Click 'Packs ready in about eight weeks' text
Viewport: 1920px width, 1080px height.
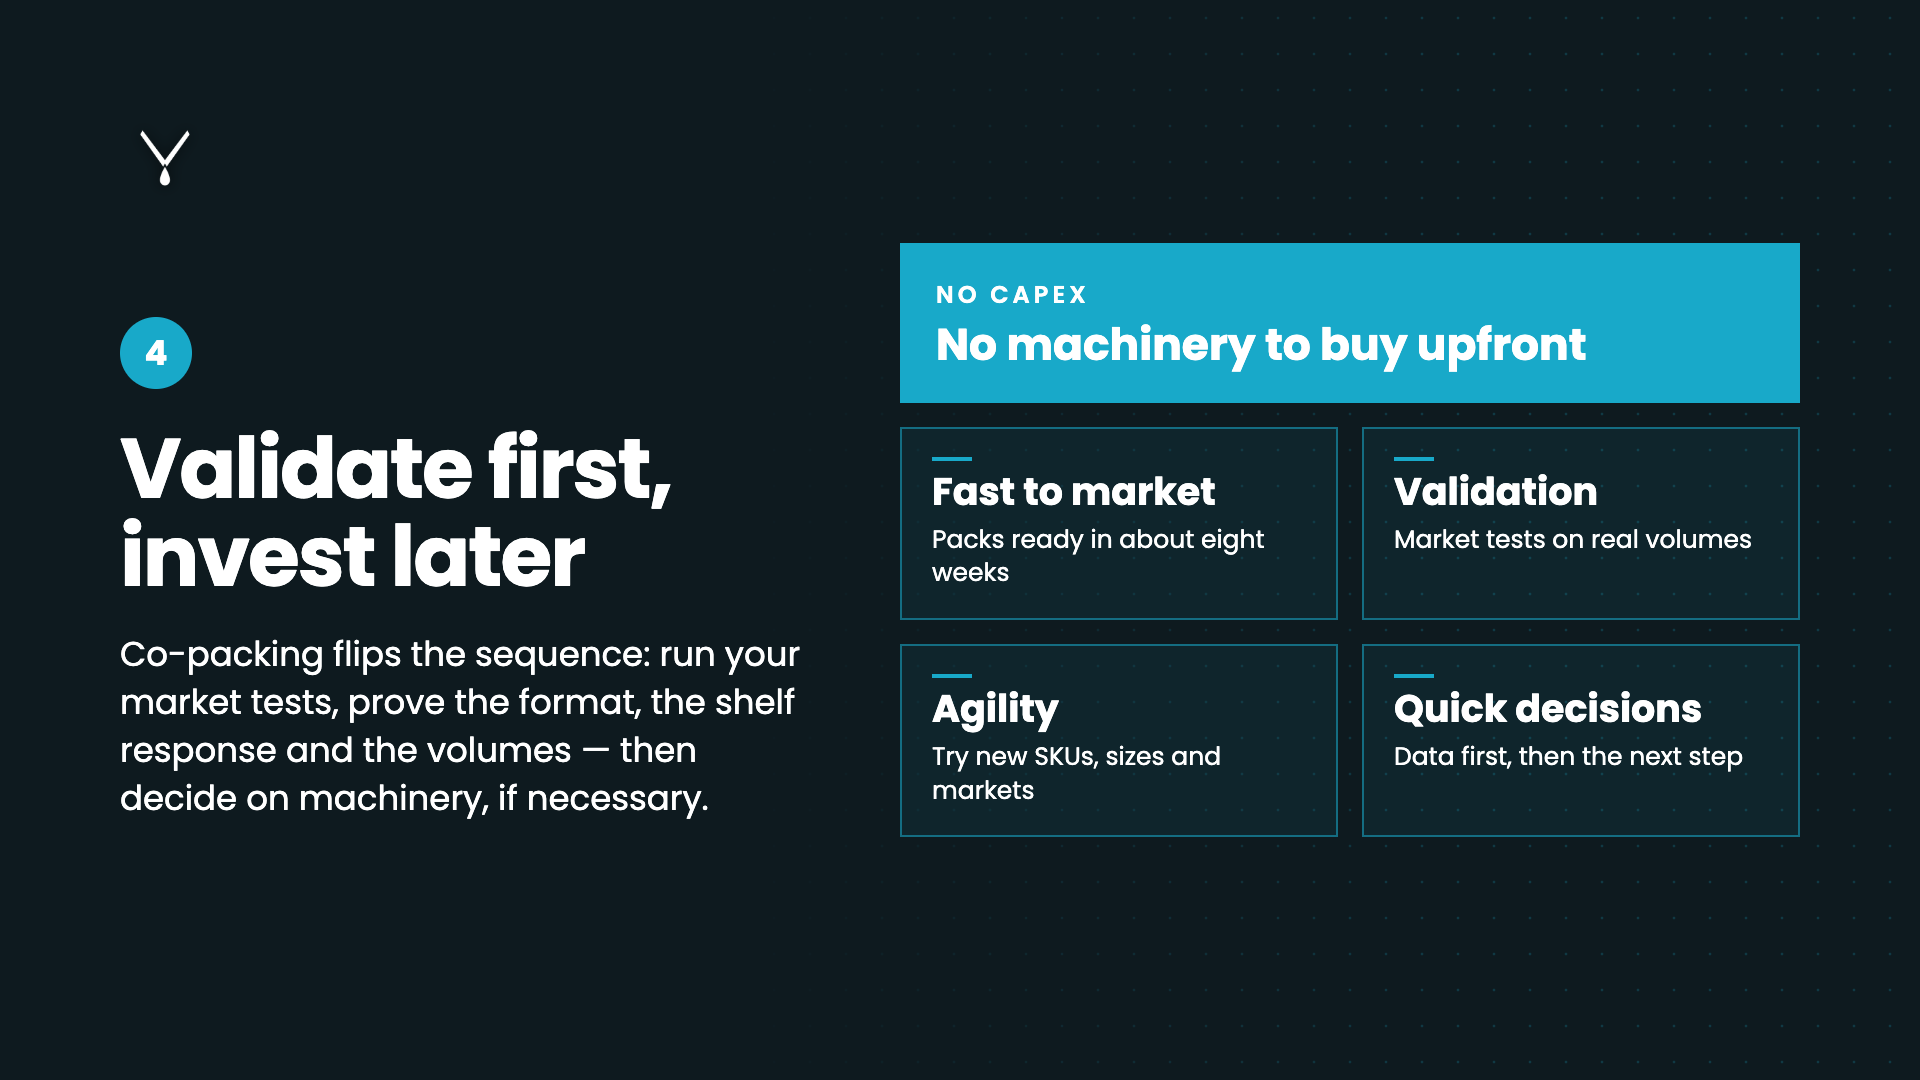(x=1098, y=556)
